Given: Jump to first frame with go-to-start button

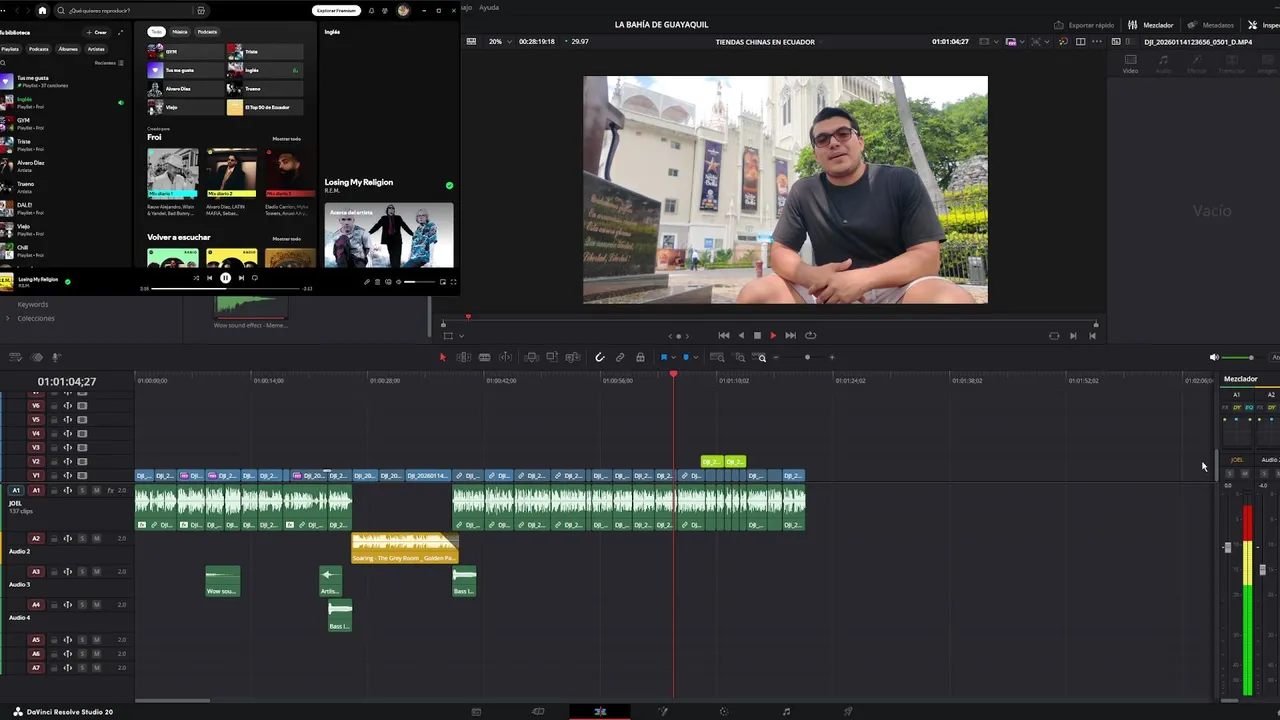Looking at the screenshot, I should pos(724,336).
